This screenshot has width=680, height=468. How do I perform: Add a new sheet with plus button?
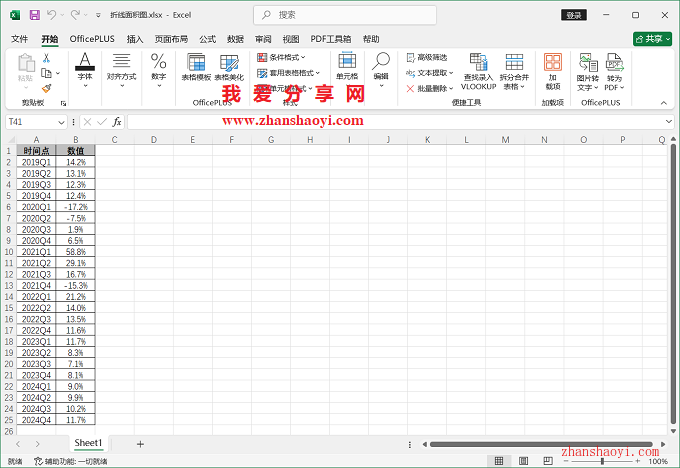pos(140,444)
